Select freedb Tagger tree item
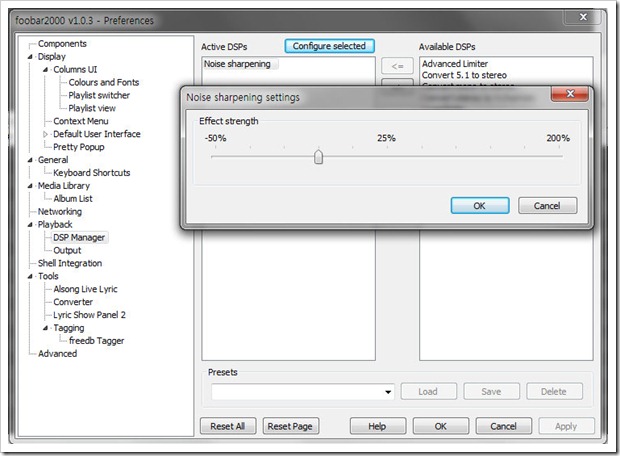Screen dimensions: 620x456 pos(96,341)
